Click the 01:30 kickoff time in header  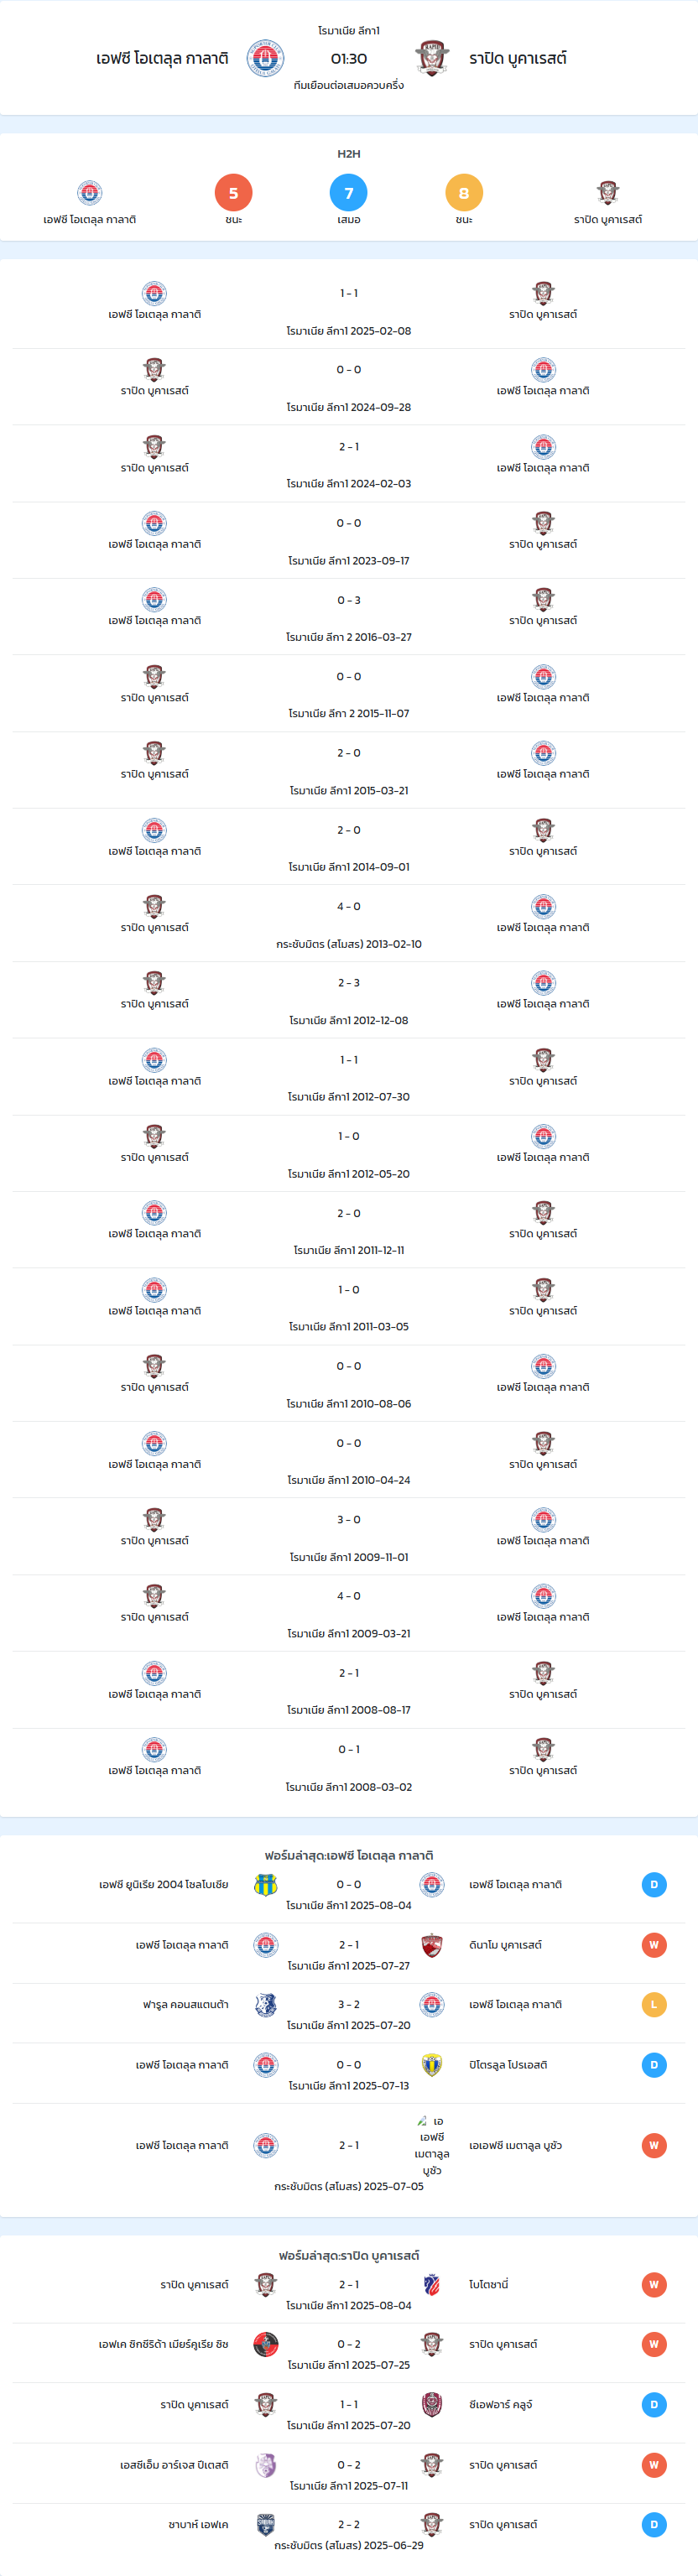click(x=349, y=59)
